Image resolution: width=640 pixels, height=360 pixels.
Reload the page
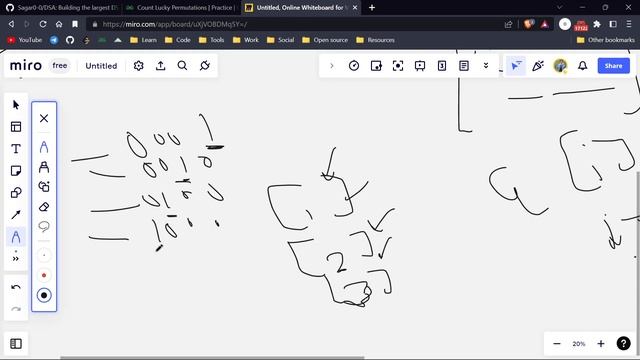pos(43,24)
